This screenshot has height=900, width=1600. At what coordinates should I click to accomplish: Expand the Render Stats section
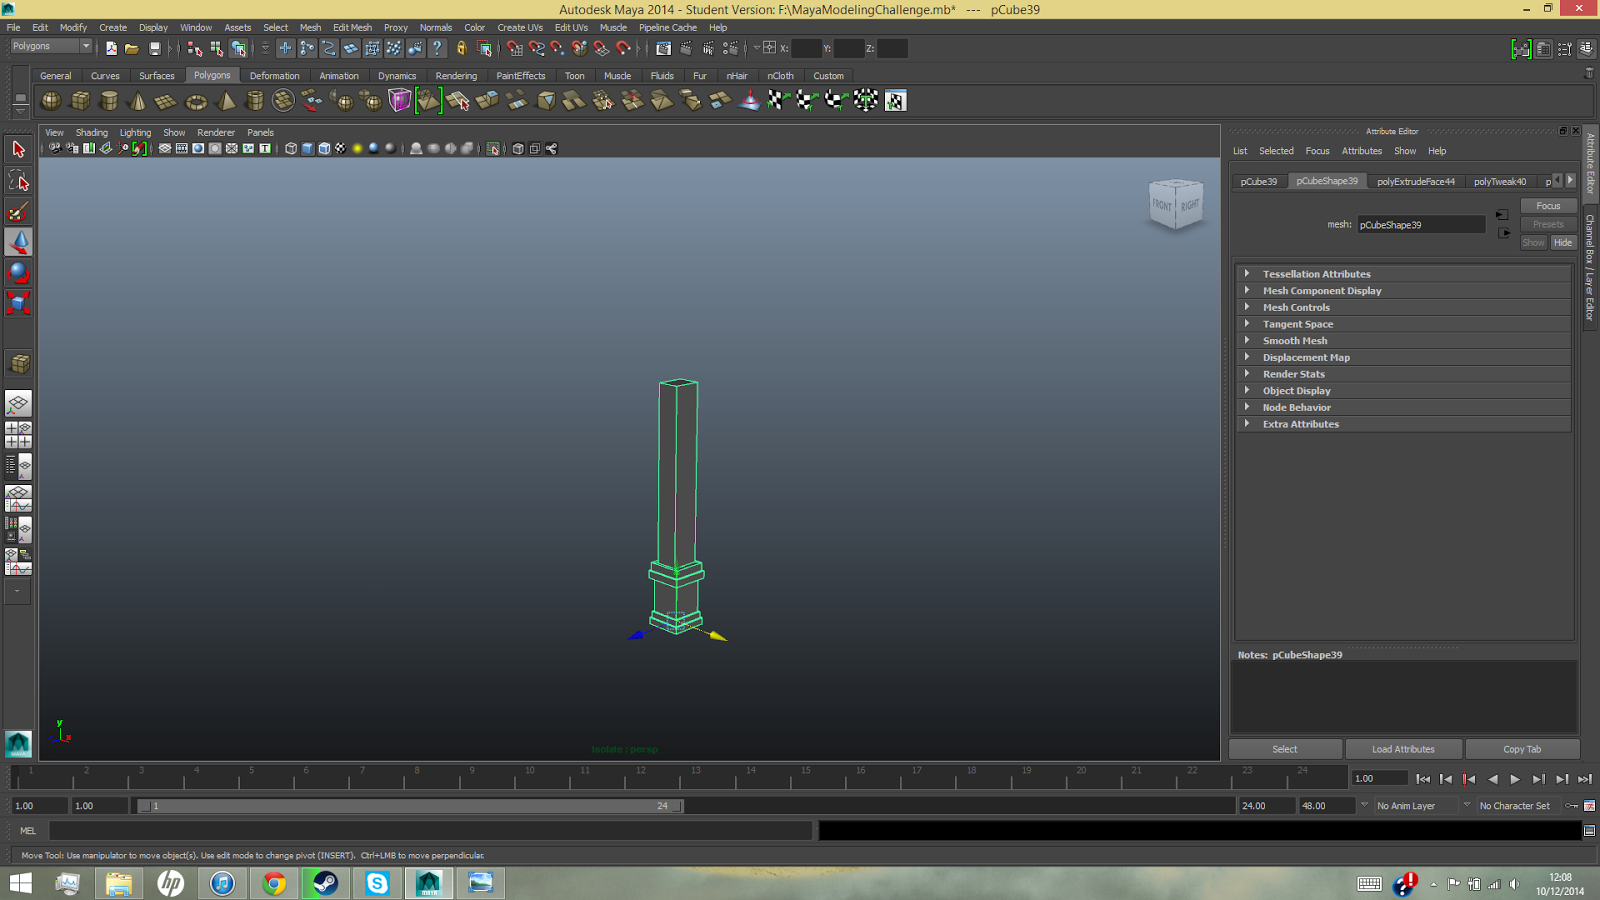[x=1293, y=373]
